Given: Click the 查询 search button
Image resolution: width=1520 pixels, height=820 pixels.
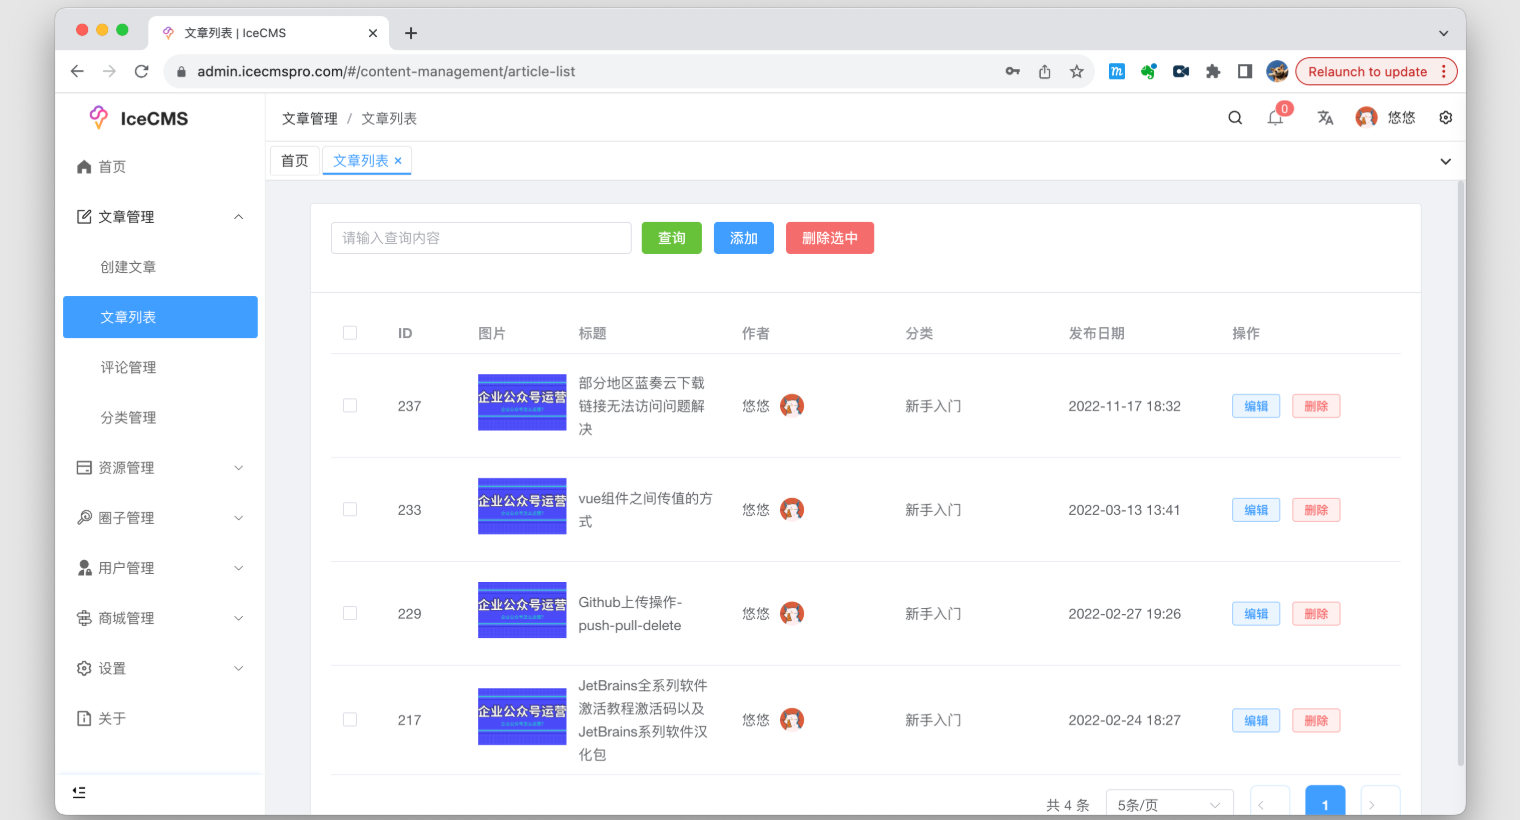Looking at the screenshot, I should (x=671, y=237).
